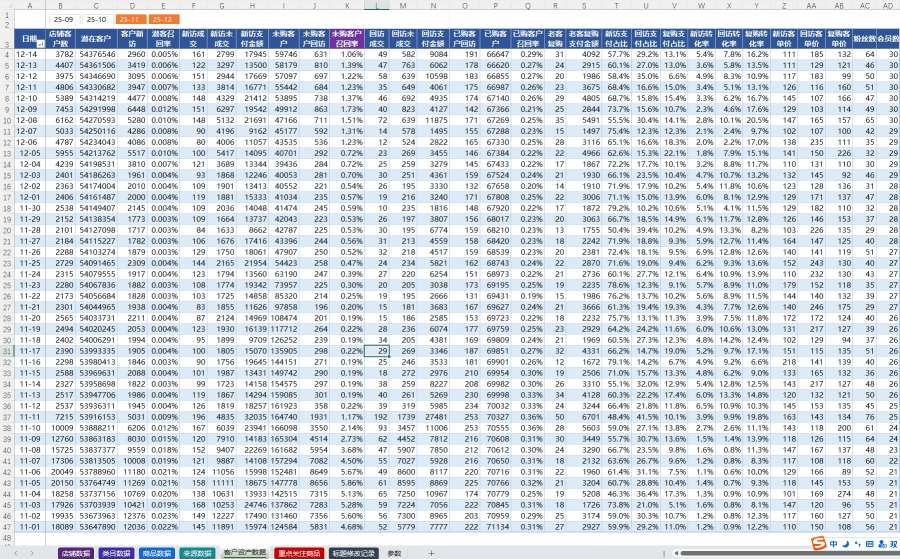
Task: Click the Sogou input method S icon
Action: (x=819, y=543)
